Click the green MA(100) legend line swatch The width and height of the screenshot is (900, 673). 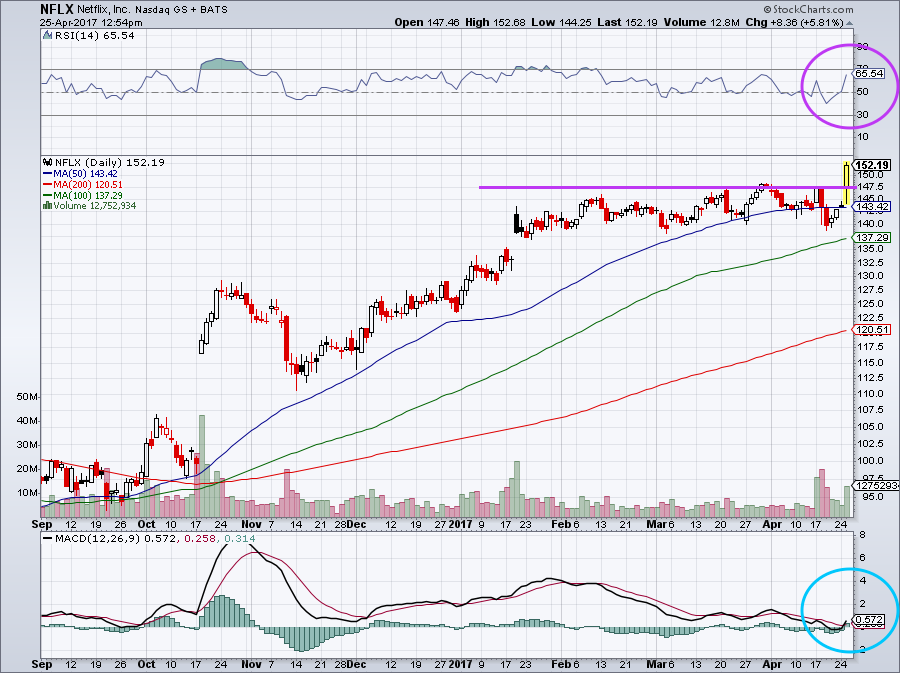48,196
